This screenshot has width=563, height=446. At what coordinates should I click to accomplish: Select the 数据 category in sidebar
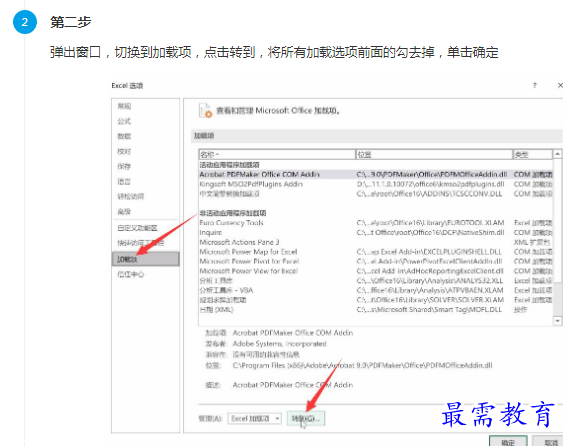pyautogui.click(x=124, y=136)
